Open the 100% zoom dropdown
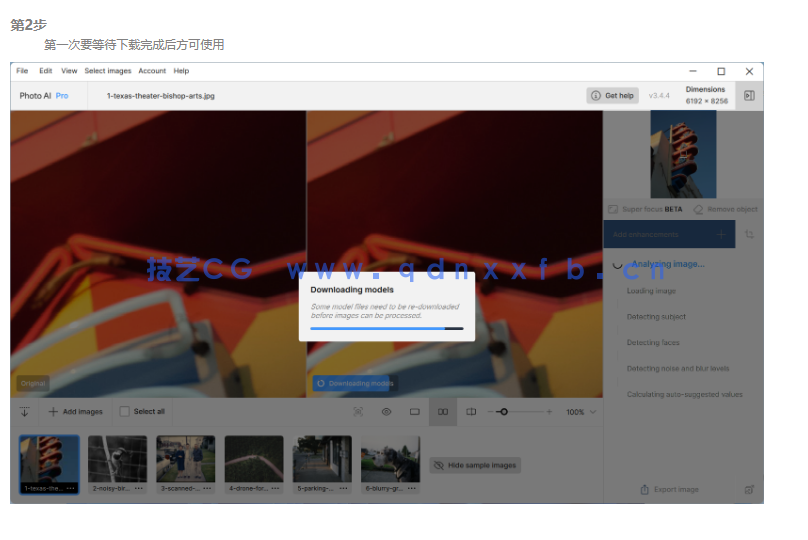This screenshot has height=540, width=808. pos(581,412)
